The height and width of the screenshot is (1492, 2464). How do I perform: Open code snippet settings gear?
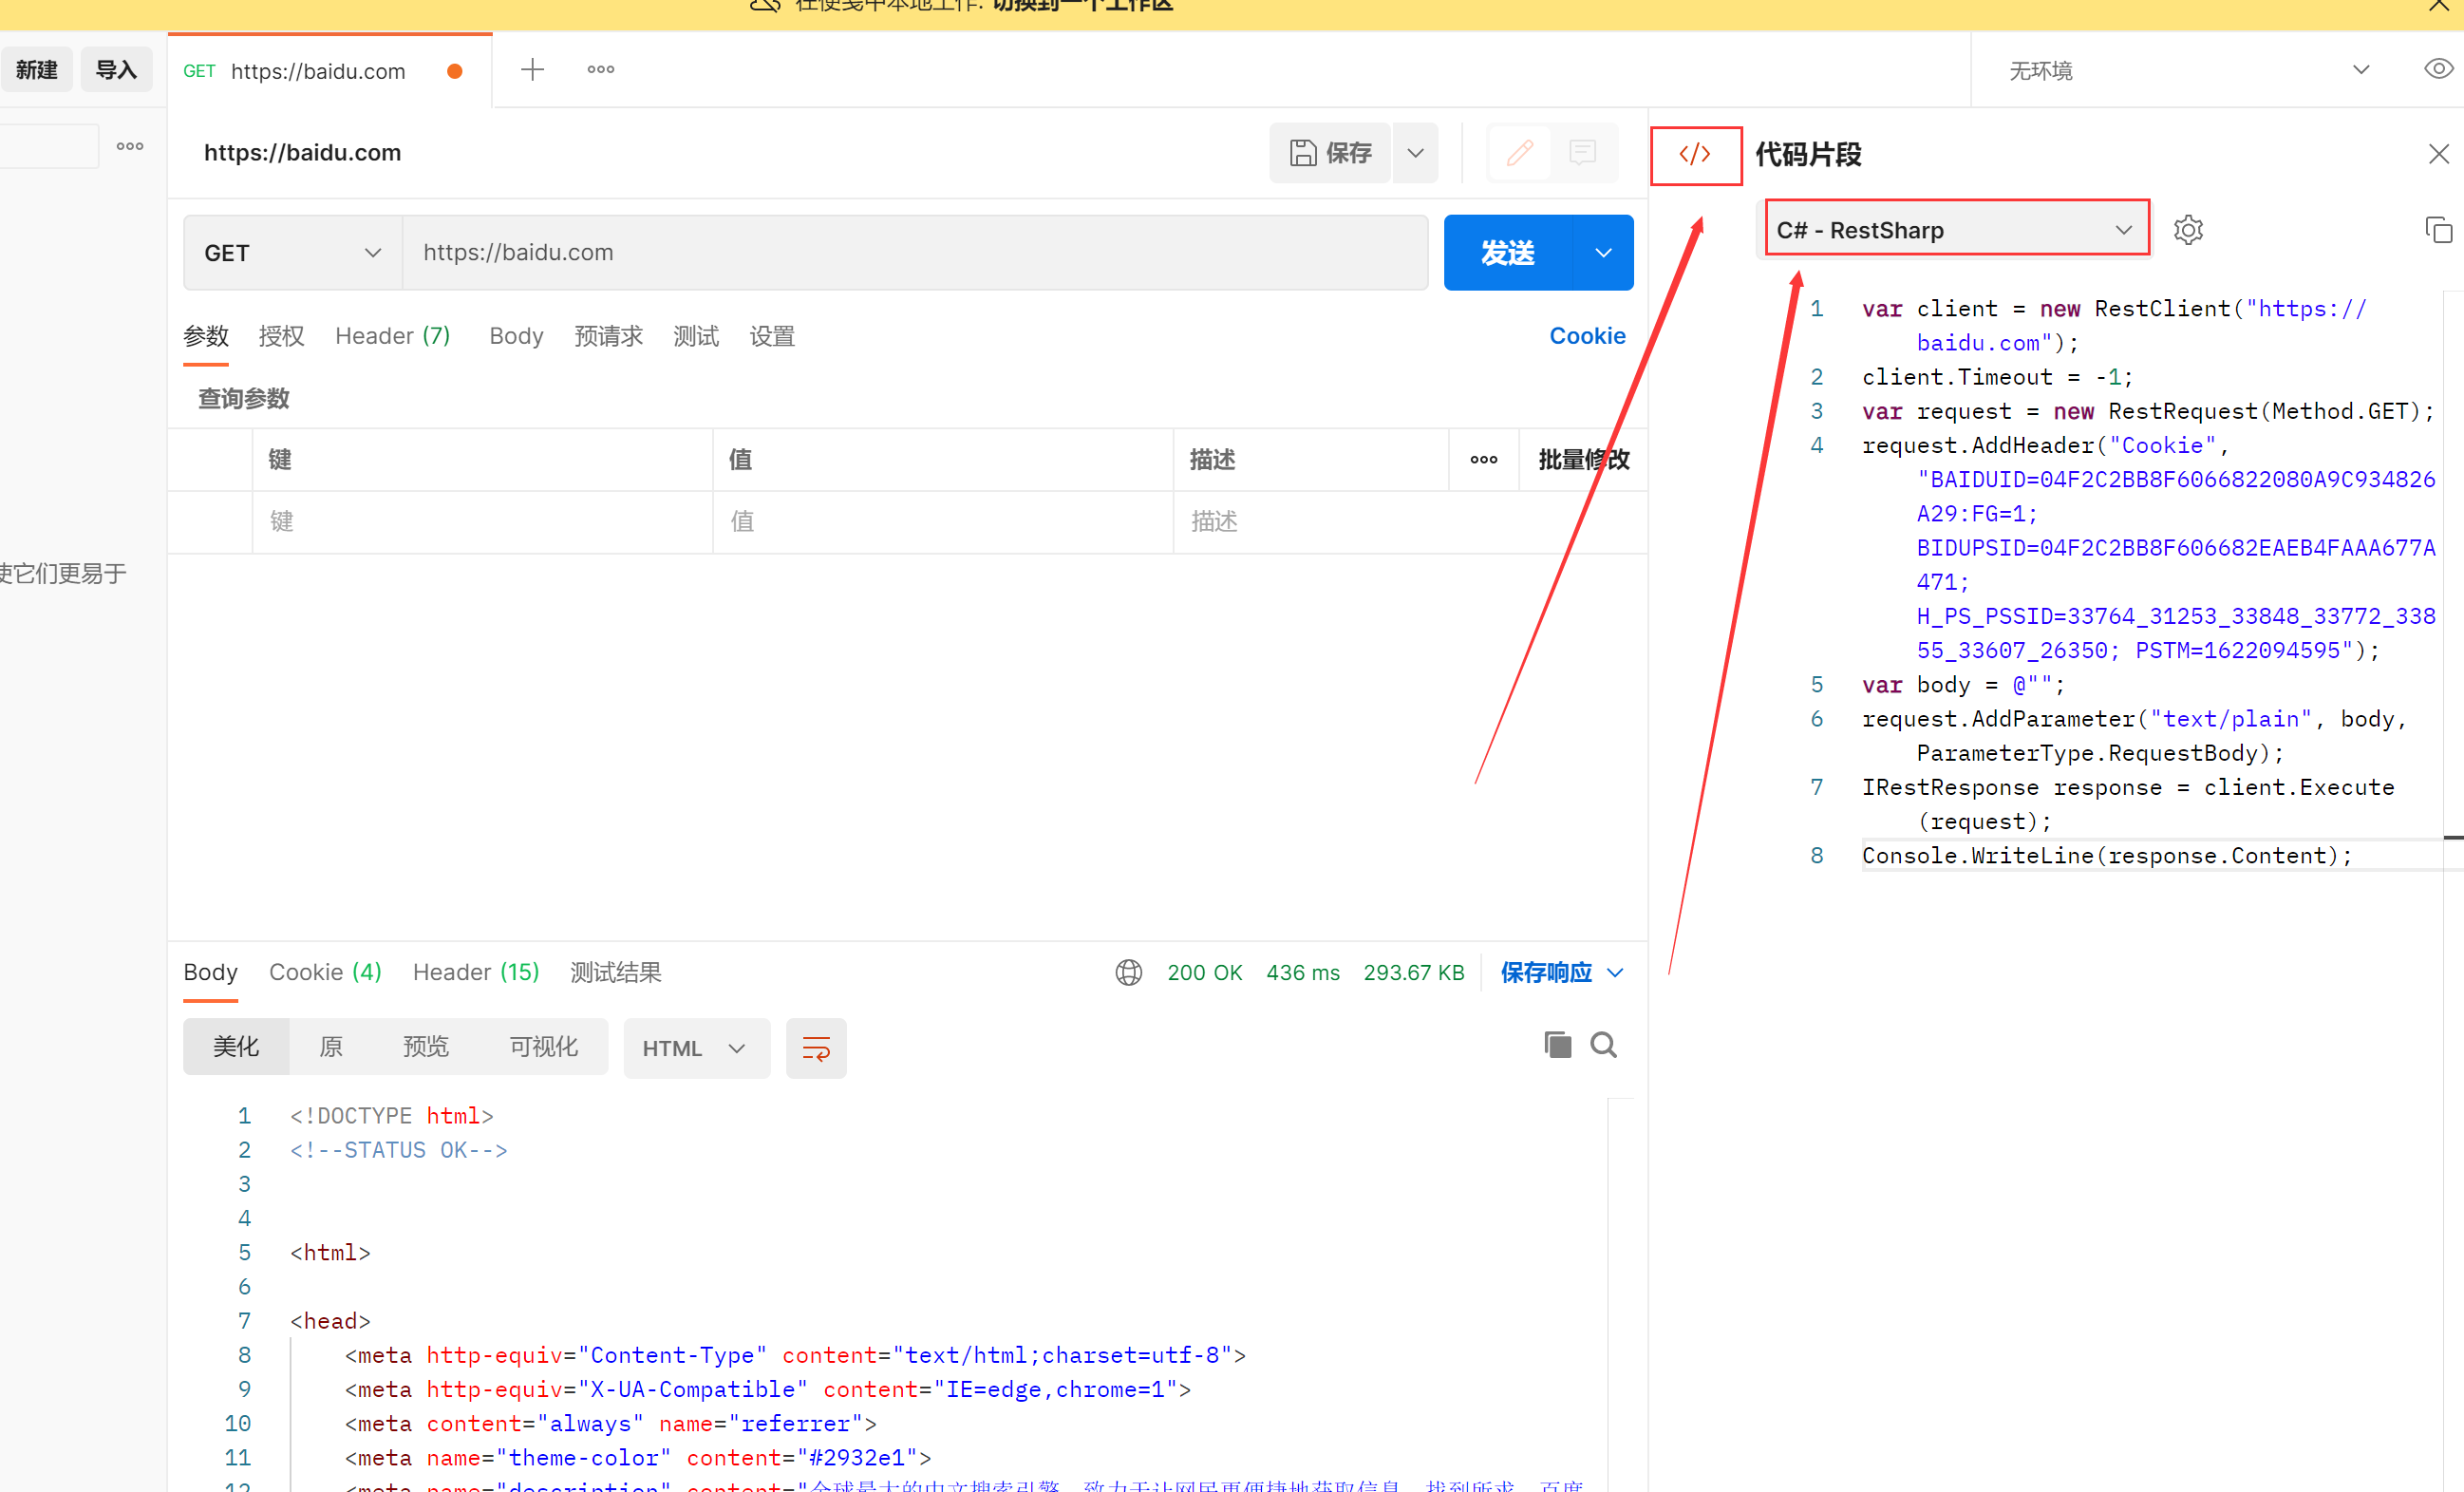coord(2187,229)
